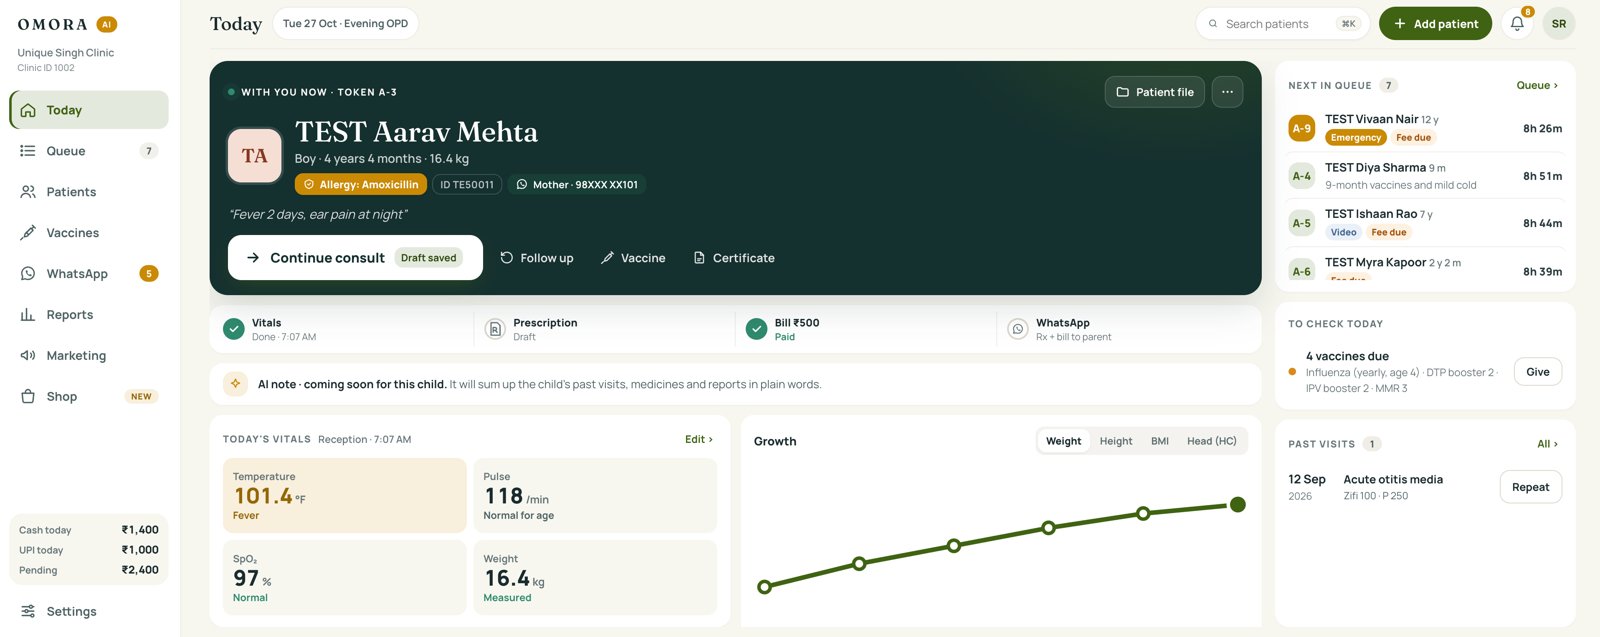This screenshot has width=1600, height=637.
Task: Open Queue in the sidebar
Action: pyautogui.click(x=89, y=151)
